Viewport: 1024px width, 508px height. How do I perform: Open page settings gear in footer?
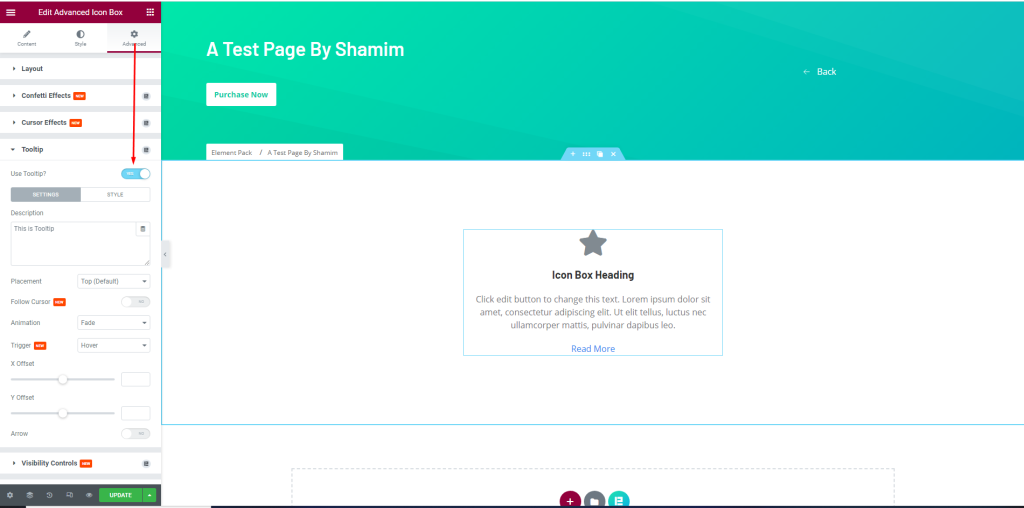(10, 495)
